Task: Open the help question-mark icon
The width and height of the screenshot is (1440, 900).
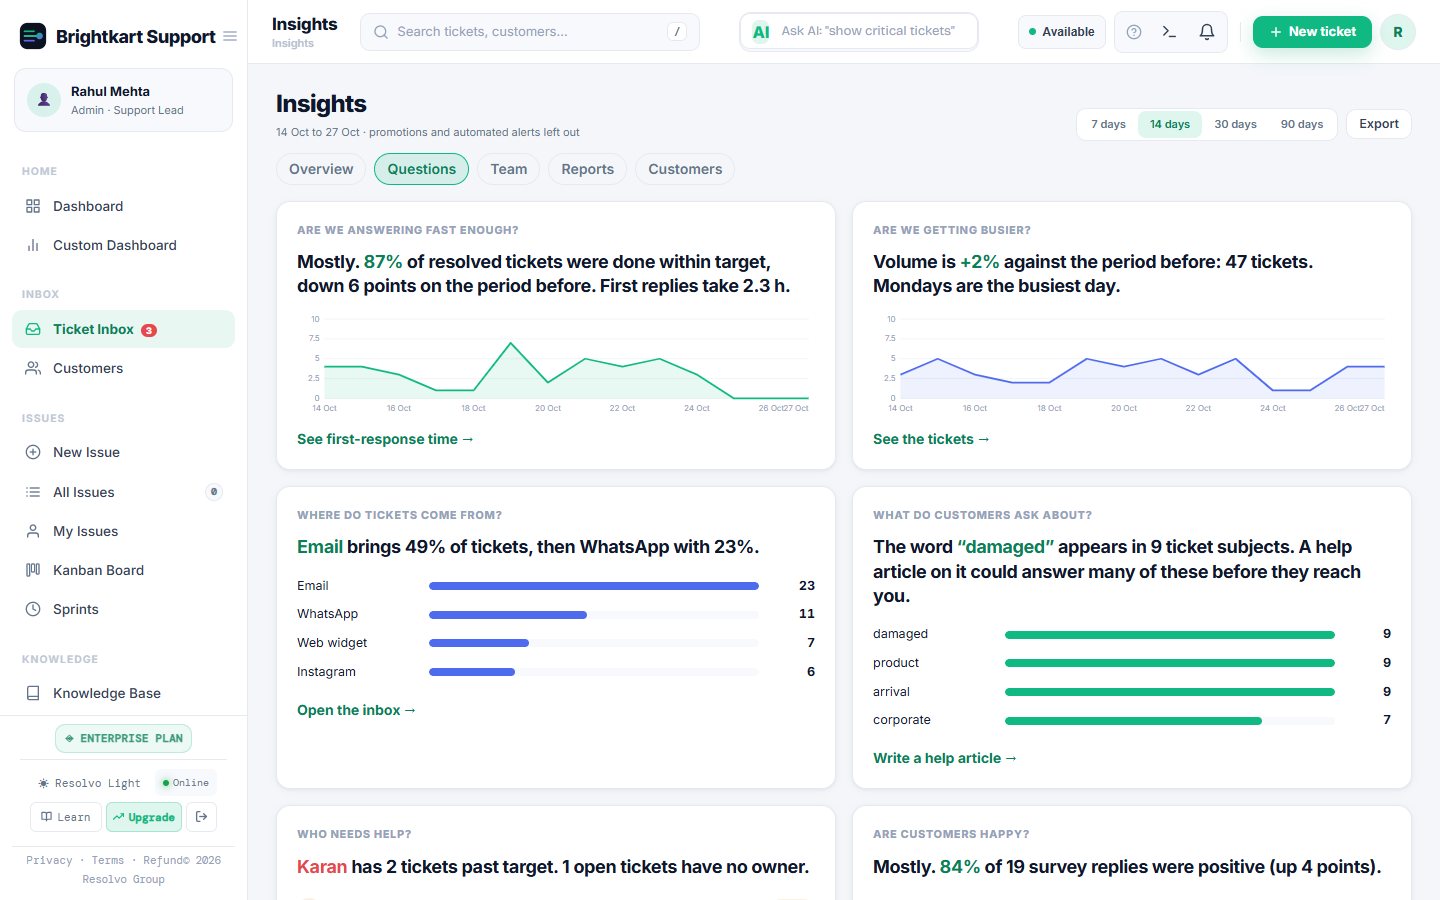Action: [1134, 32]
